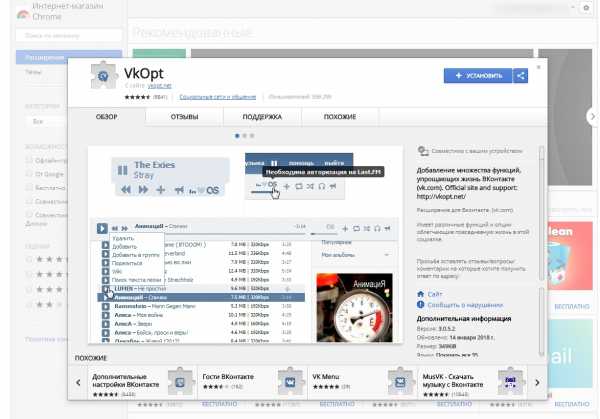600x419 pixels.
Task: Click the report abuse link
Action: point(465,305)
